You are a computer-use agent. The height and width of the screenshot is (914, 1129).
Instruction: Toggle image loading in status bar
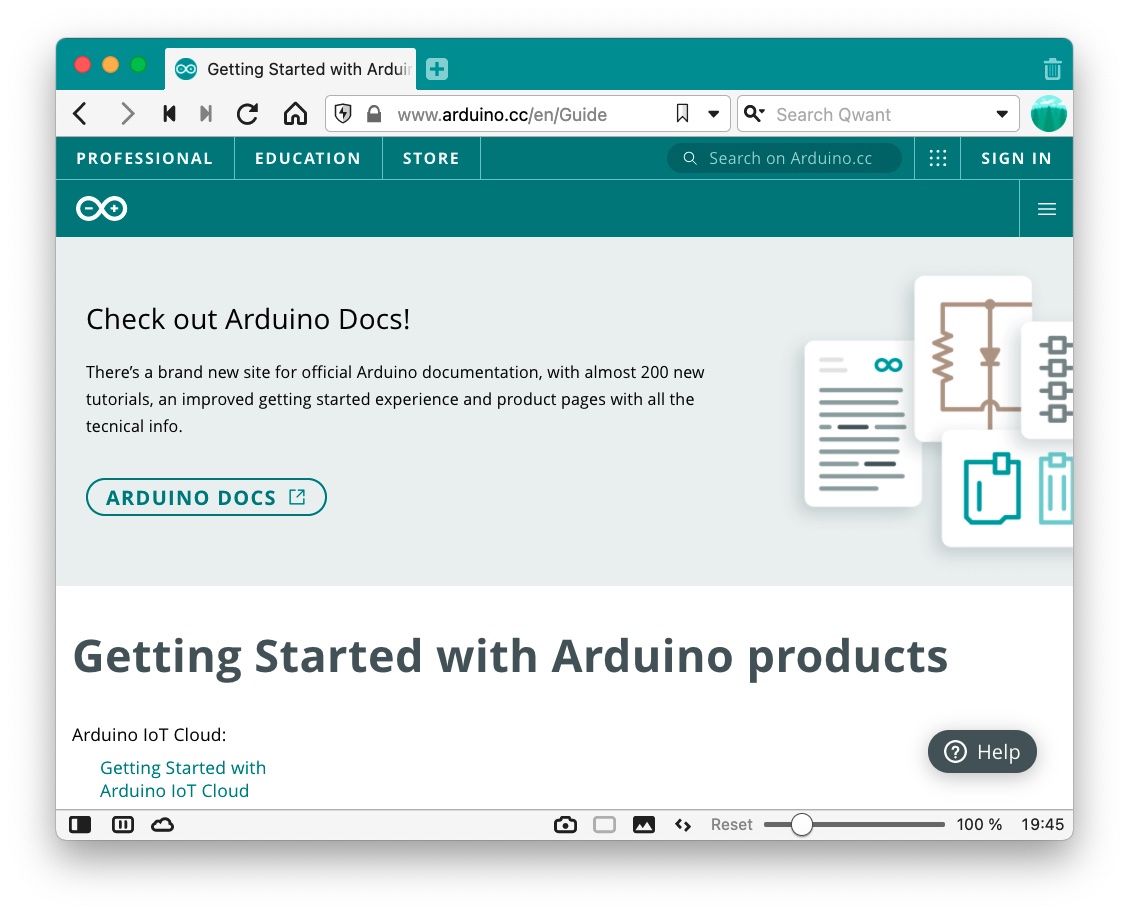(x=644, y=825)
